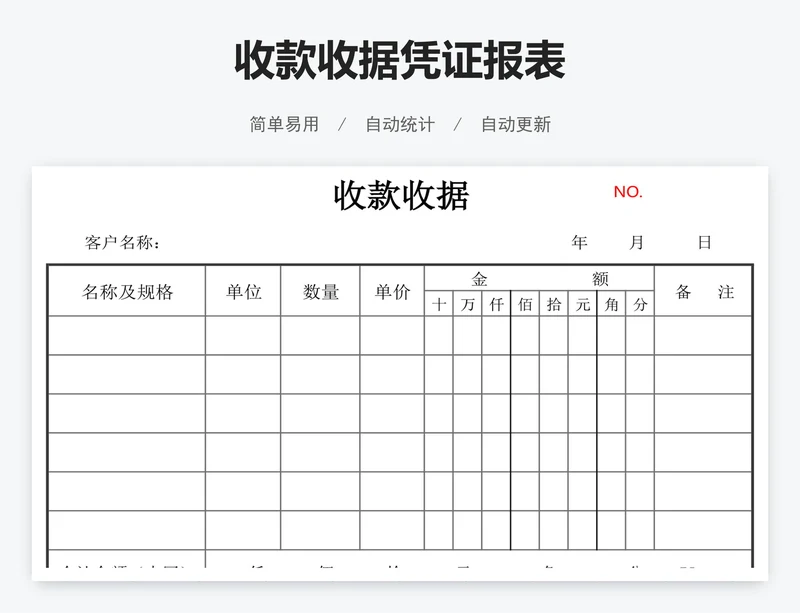Click the red NO. label
The width and height of the screenshot is (800, 613).
628,192
